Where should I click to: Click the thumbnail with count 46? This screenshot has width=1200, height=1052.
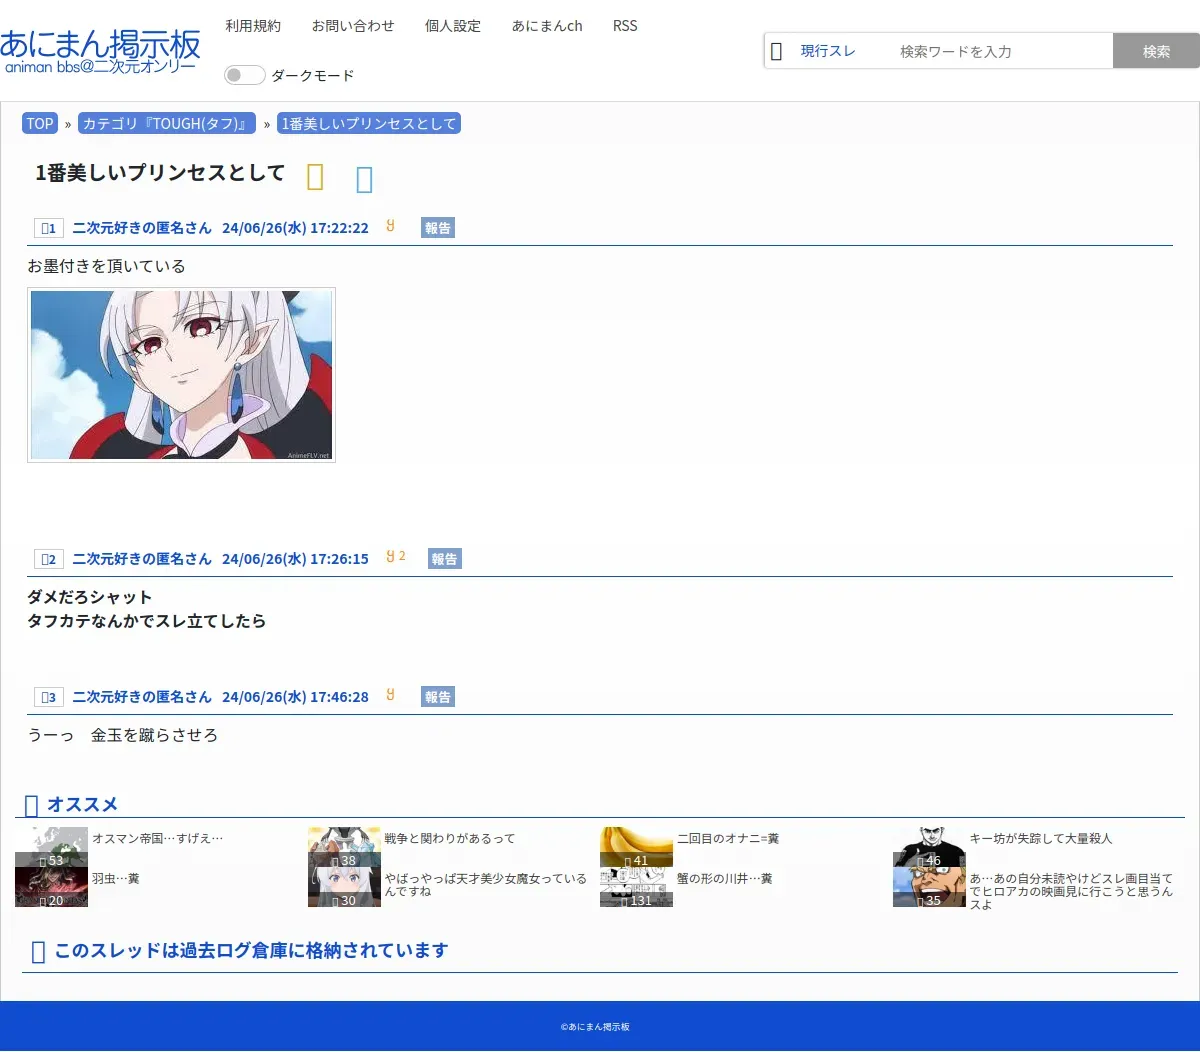pos(929,847)
